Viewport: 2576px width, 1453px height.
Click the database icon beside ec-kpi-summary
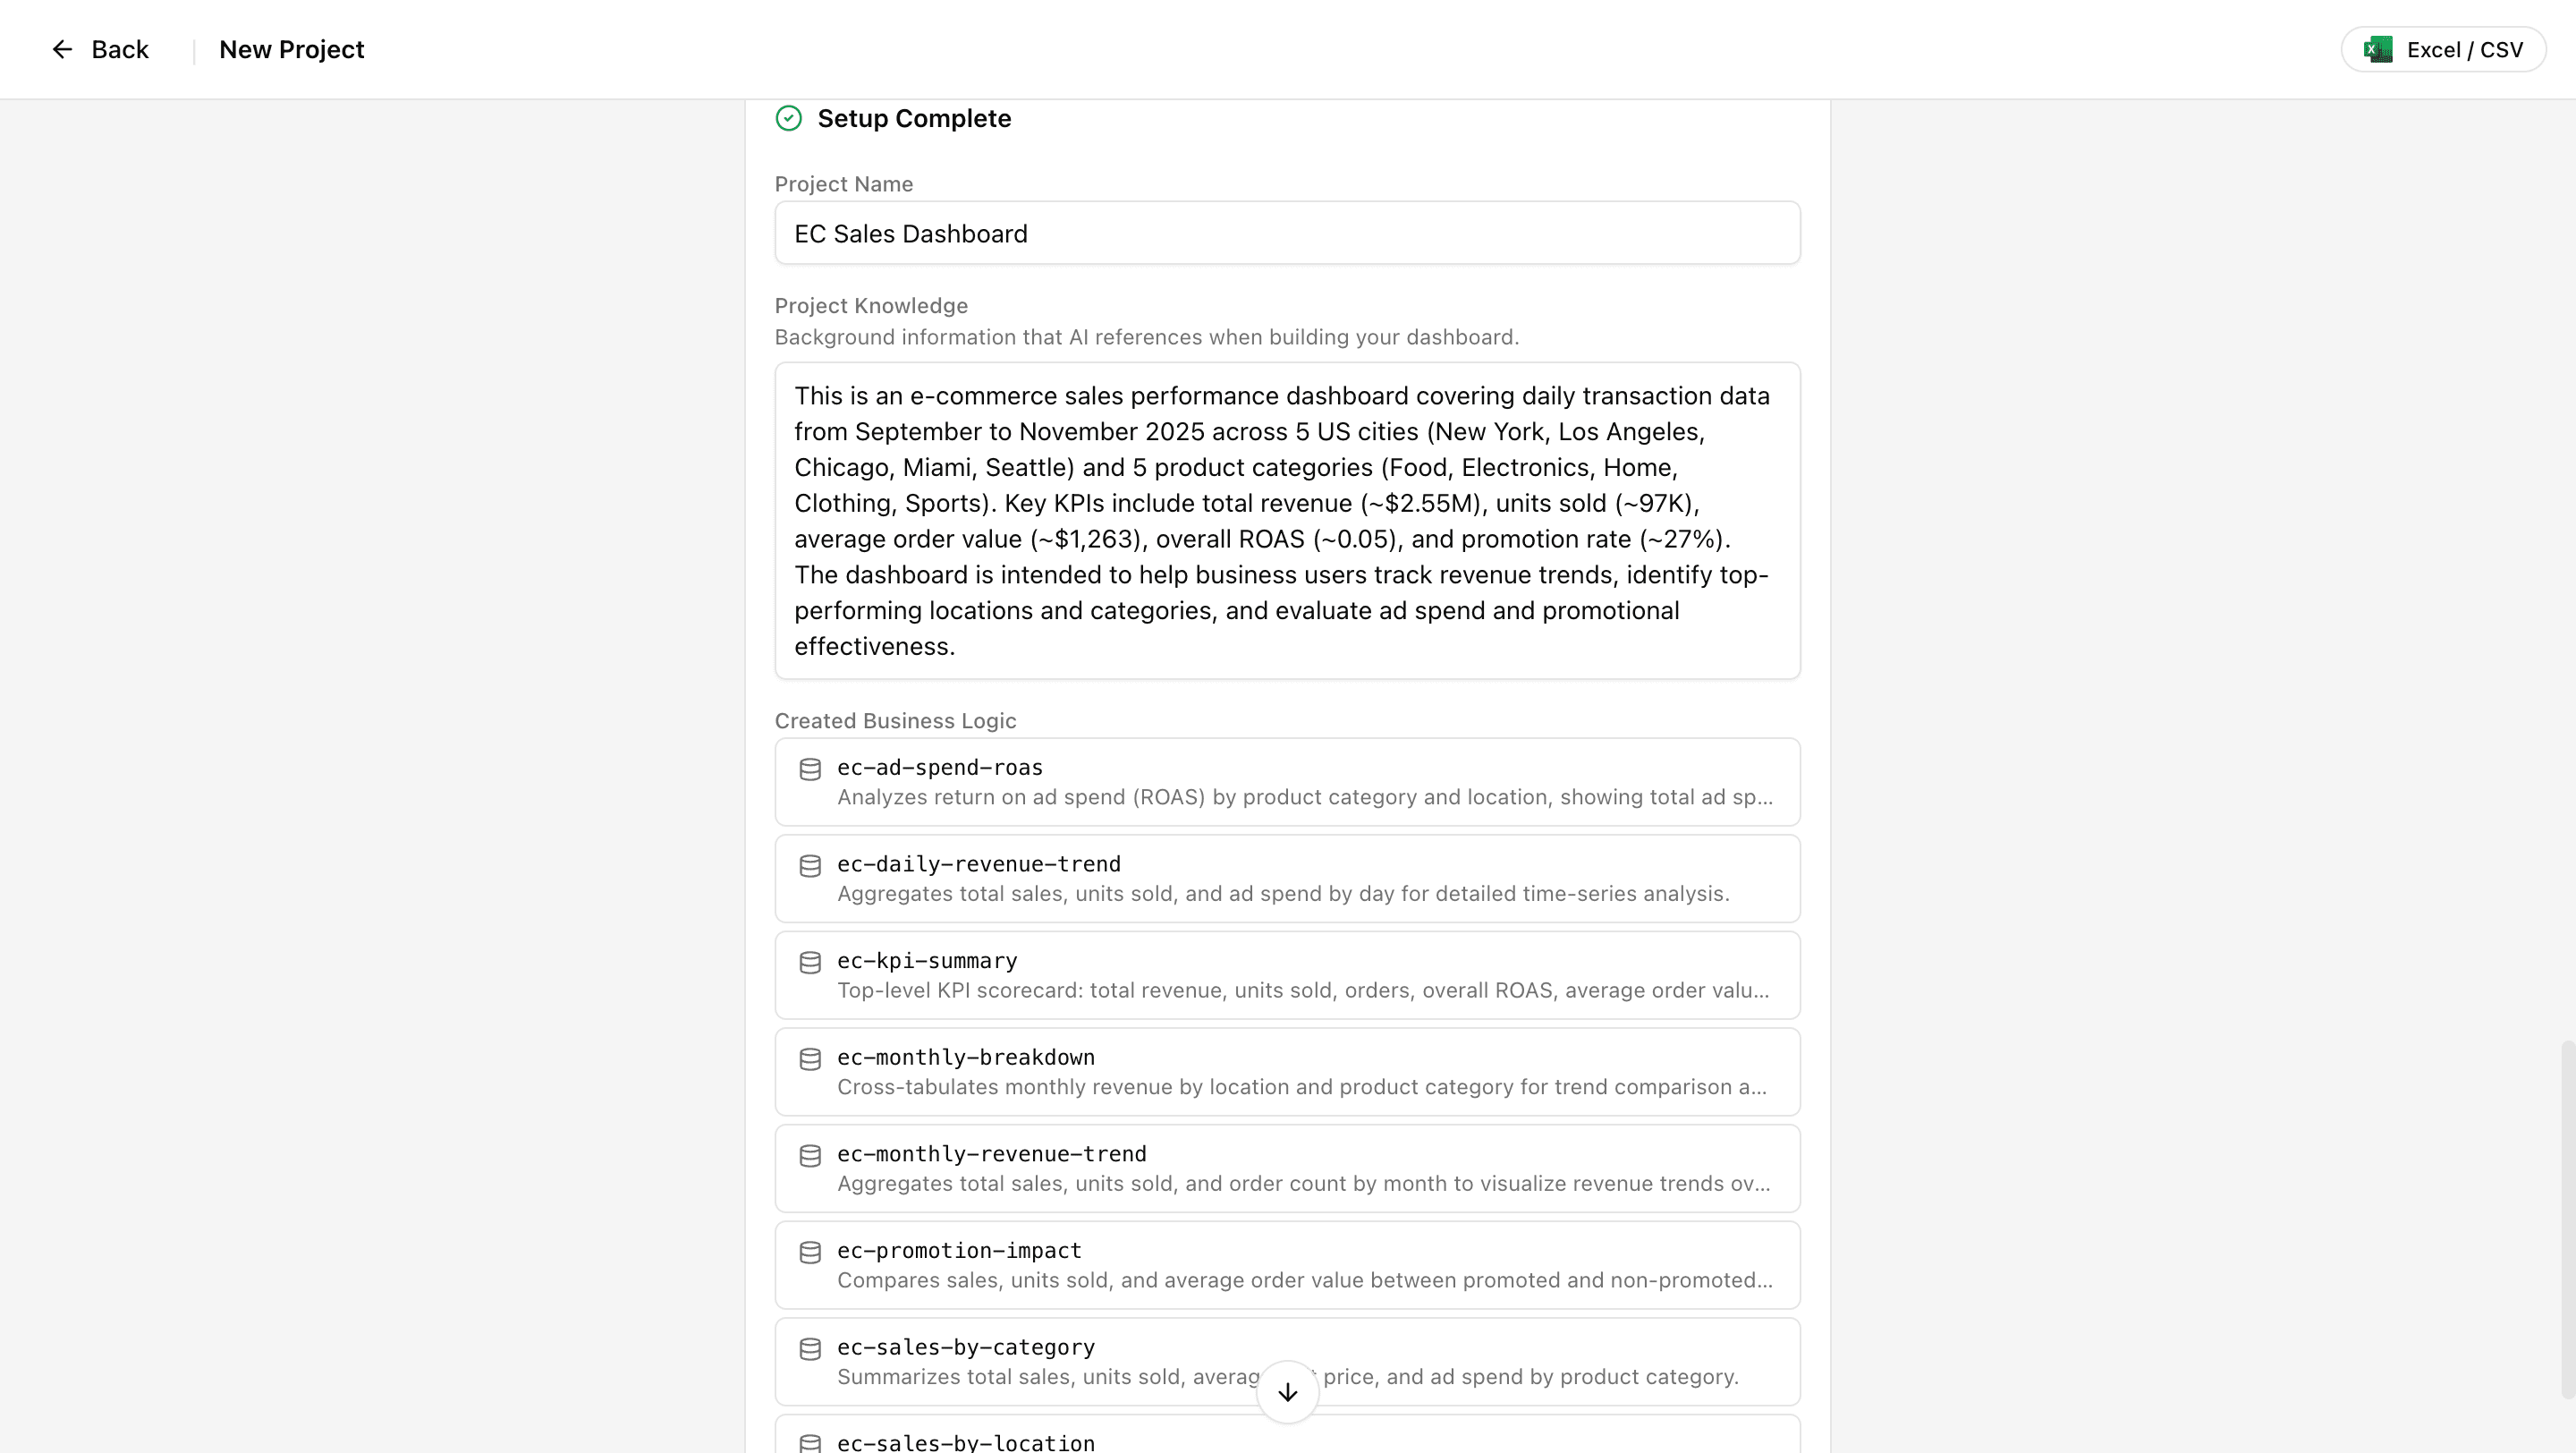tap(810, 963)
